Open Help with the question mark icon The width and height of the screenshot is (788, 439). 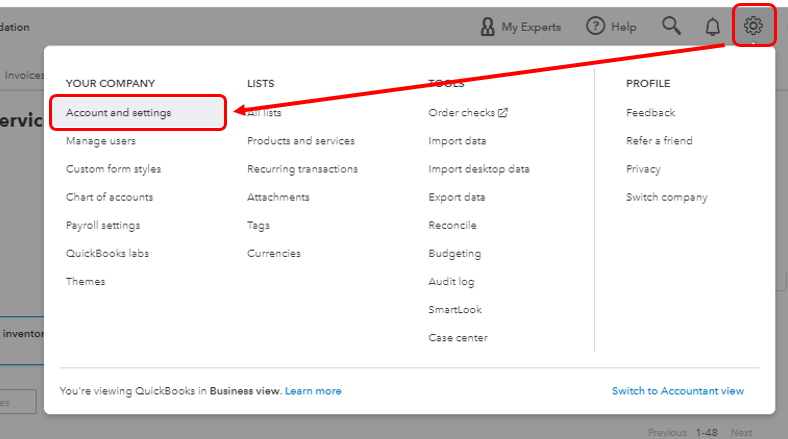click(596, 27)
